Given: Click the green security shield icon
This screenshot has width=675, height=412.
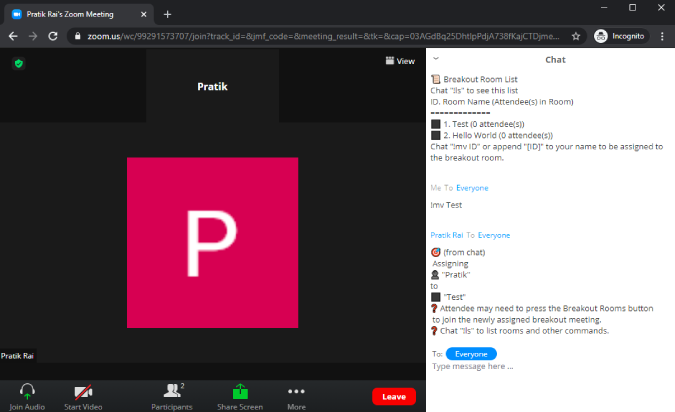Looking at the screenshot, I should click(x=19, y=64).
